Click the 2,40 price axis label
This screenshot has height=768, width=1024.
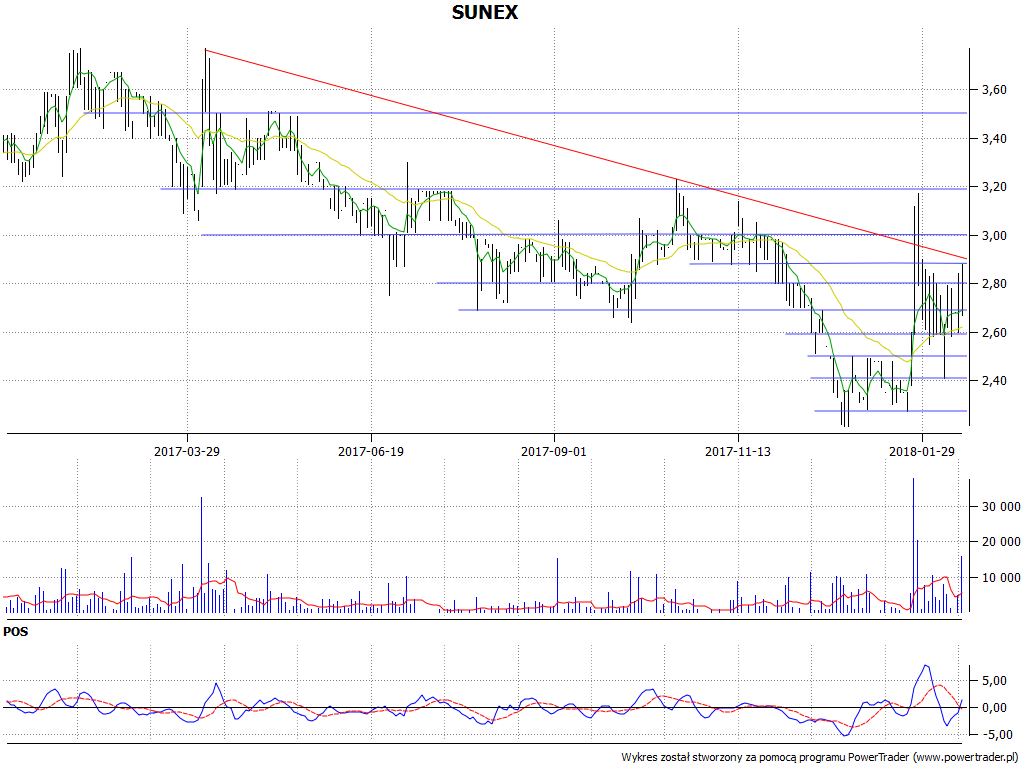point(993,381)
